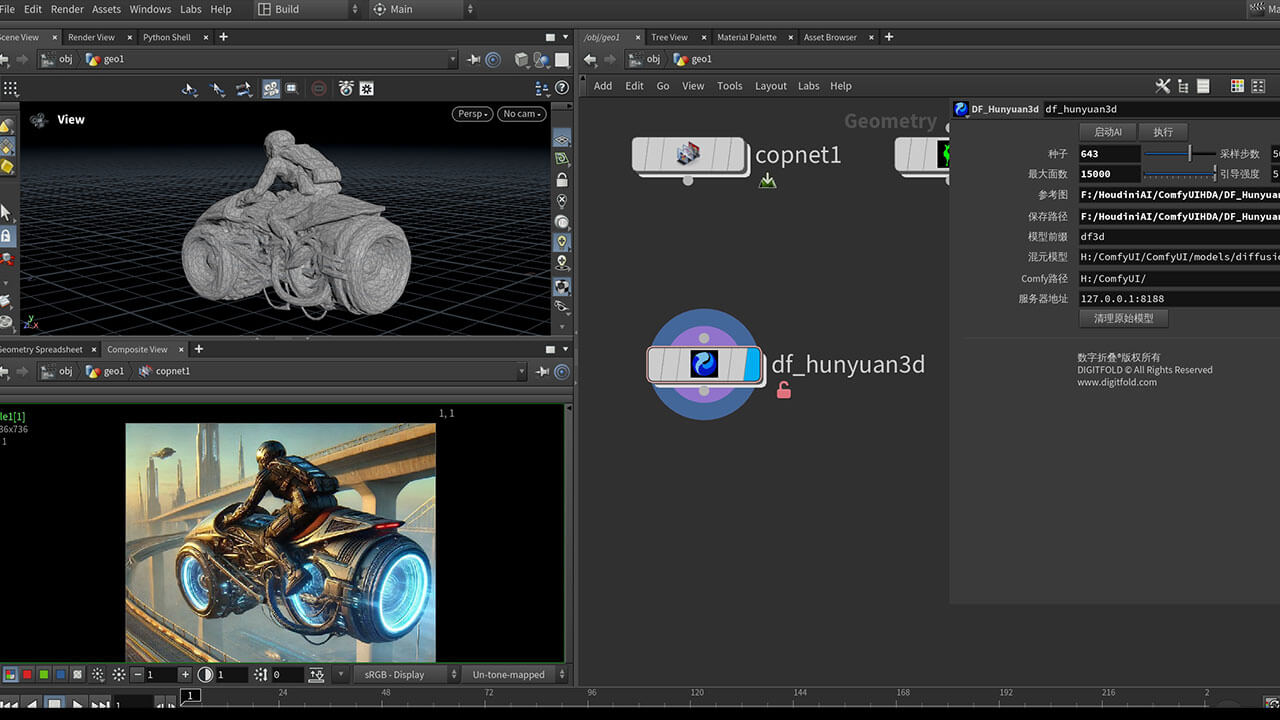This screenshot has width=1280, height=720.
Task: Click the display options icon beside Scene View help
Action: [542, 89]
